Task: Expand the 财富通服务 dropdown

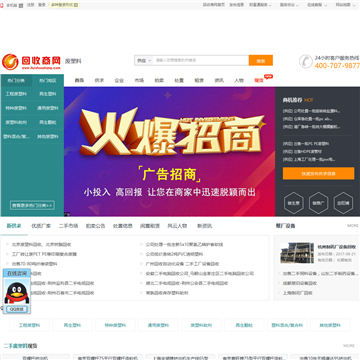Action: pos(260,5)
